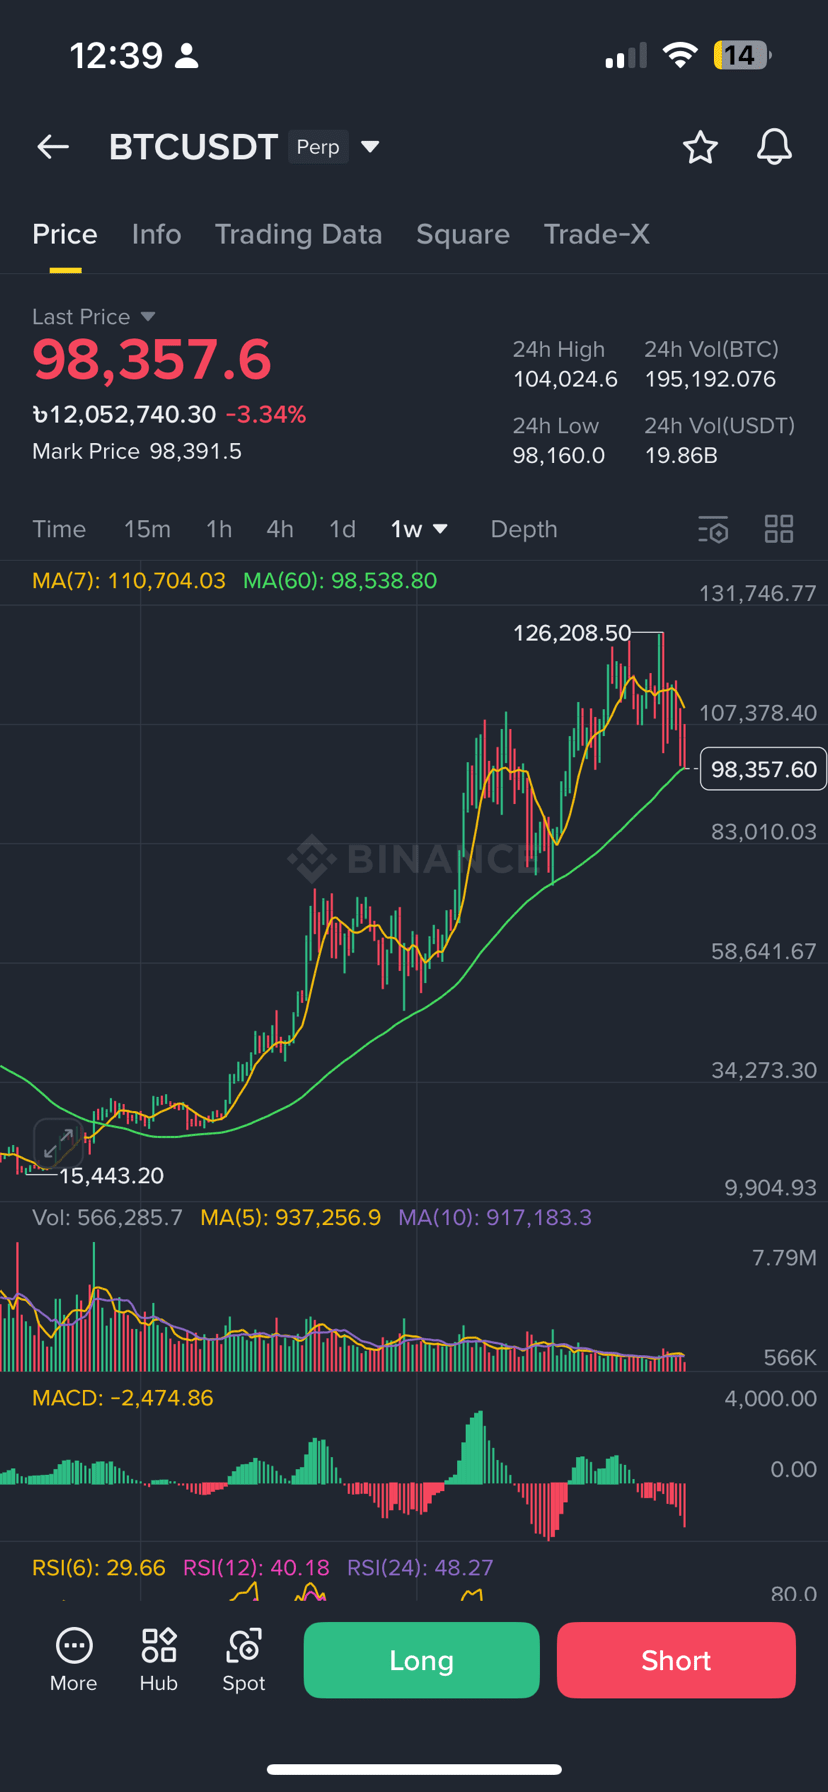The height and width of the screenshot is (1792, 828).
Task: Tap the 126,208.50 high marker on chart
Action: [572, 633]
